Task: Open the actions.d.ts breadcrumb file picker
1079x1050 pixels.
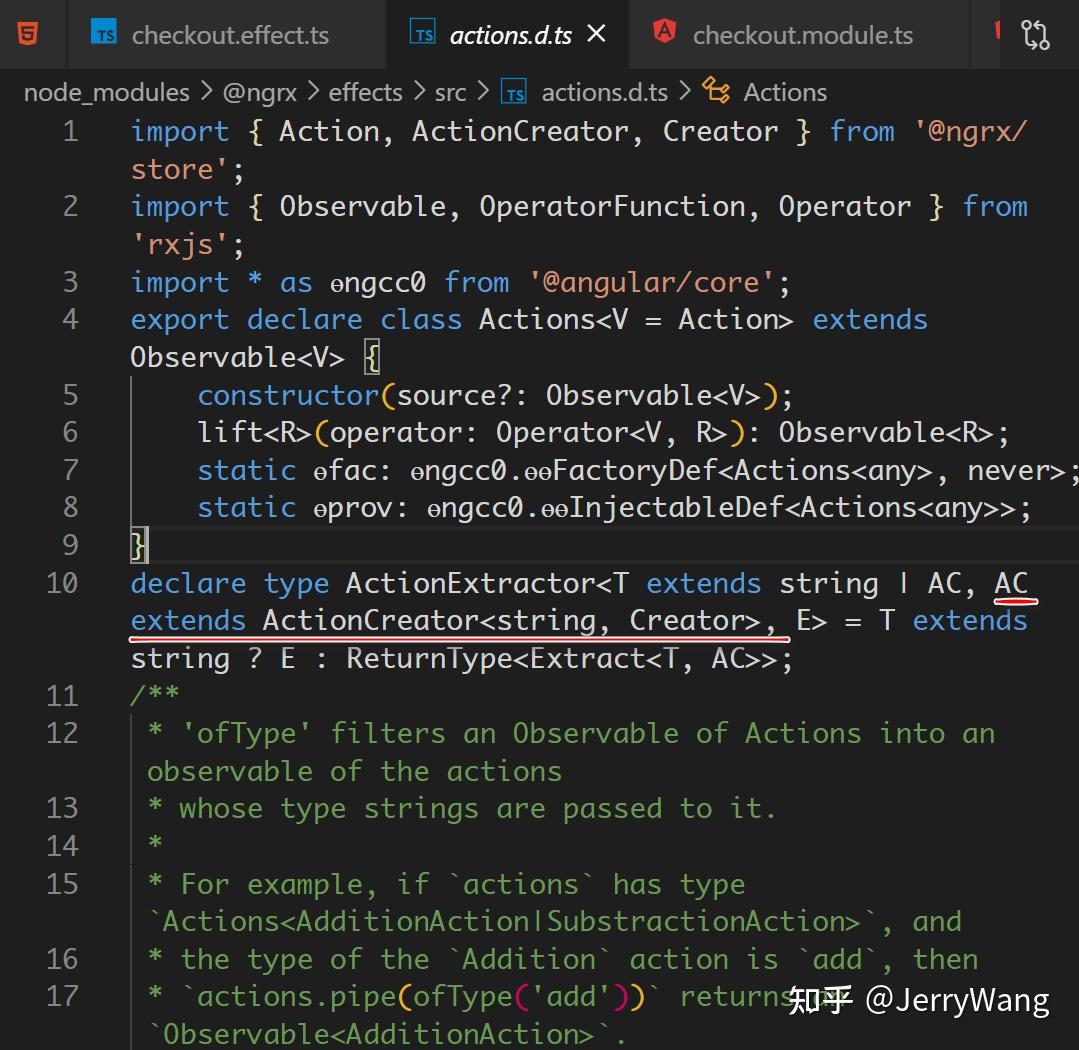Action: coord(604,92)
